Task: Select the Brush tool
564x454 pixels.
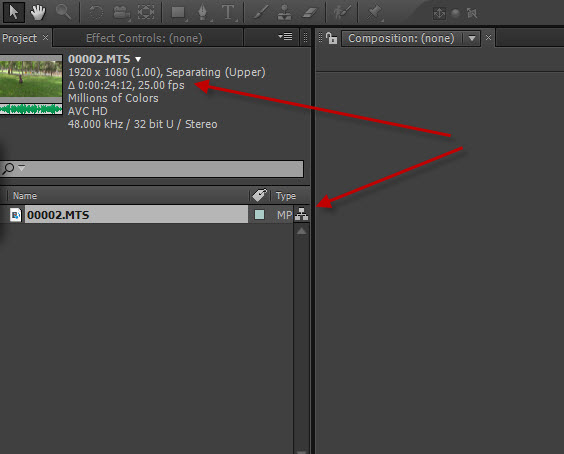Action: click(261, 13)
